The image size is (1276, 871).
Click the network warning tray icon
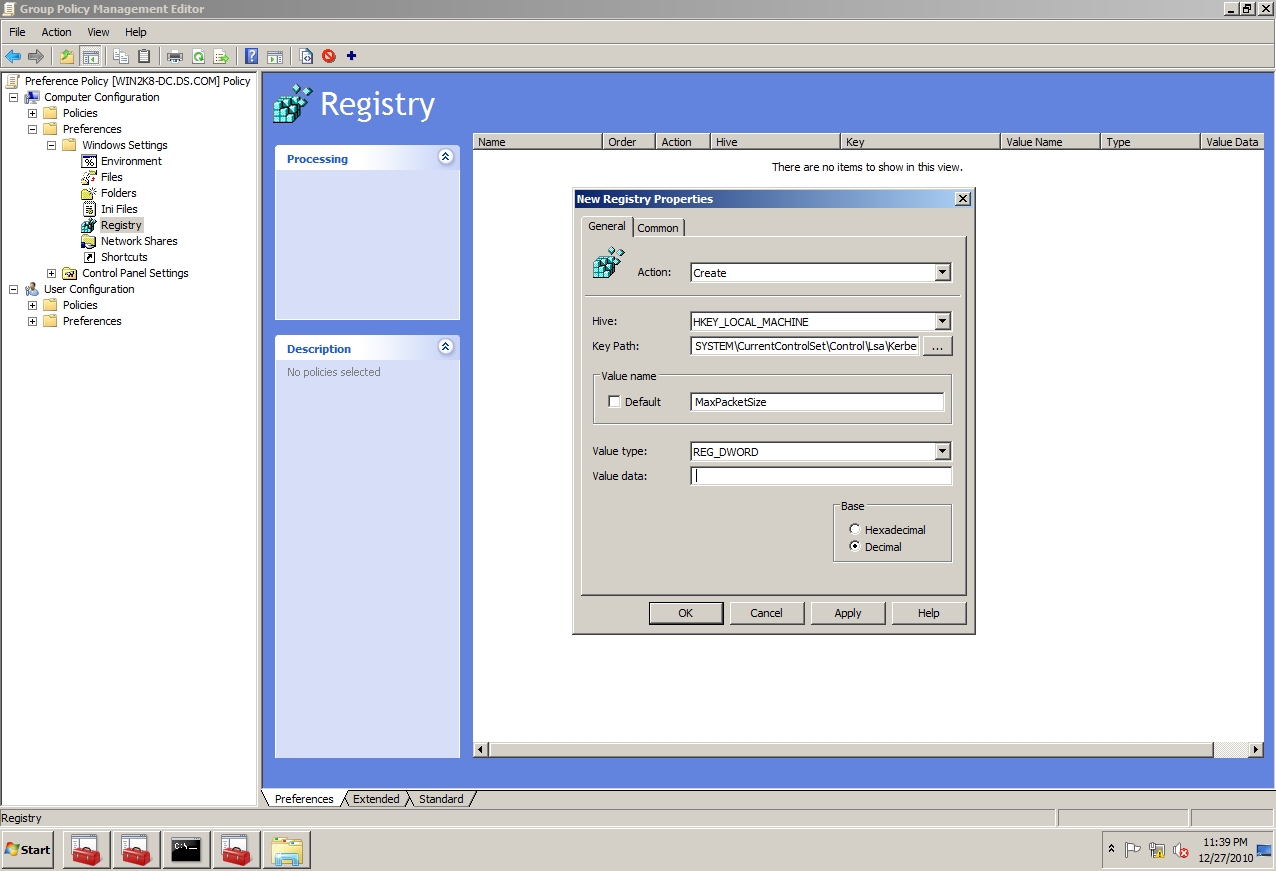(x=1157, y=850)
